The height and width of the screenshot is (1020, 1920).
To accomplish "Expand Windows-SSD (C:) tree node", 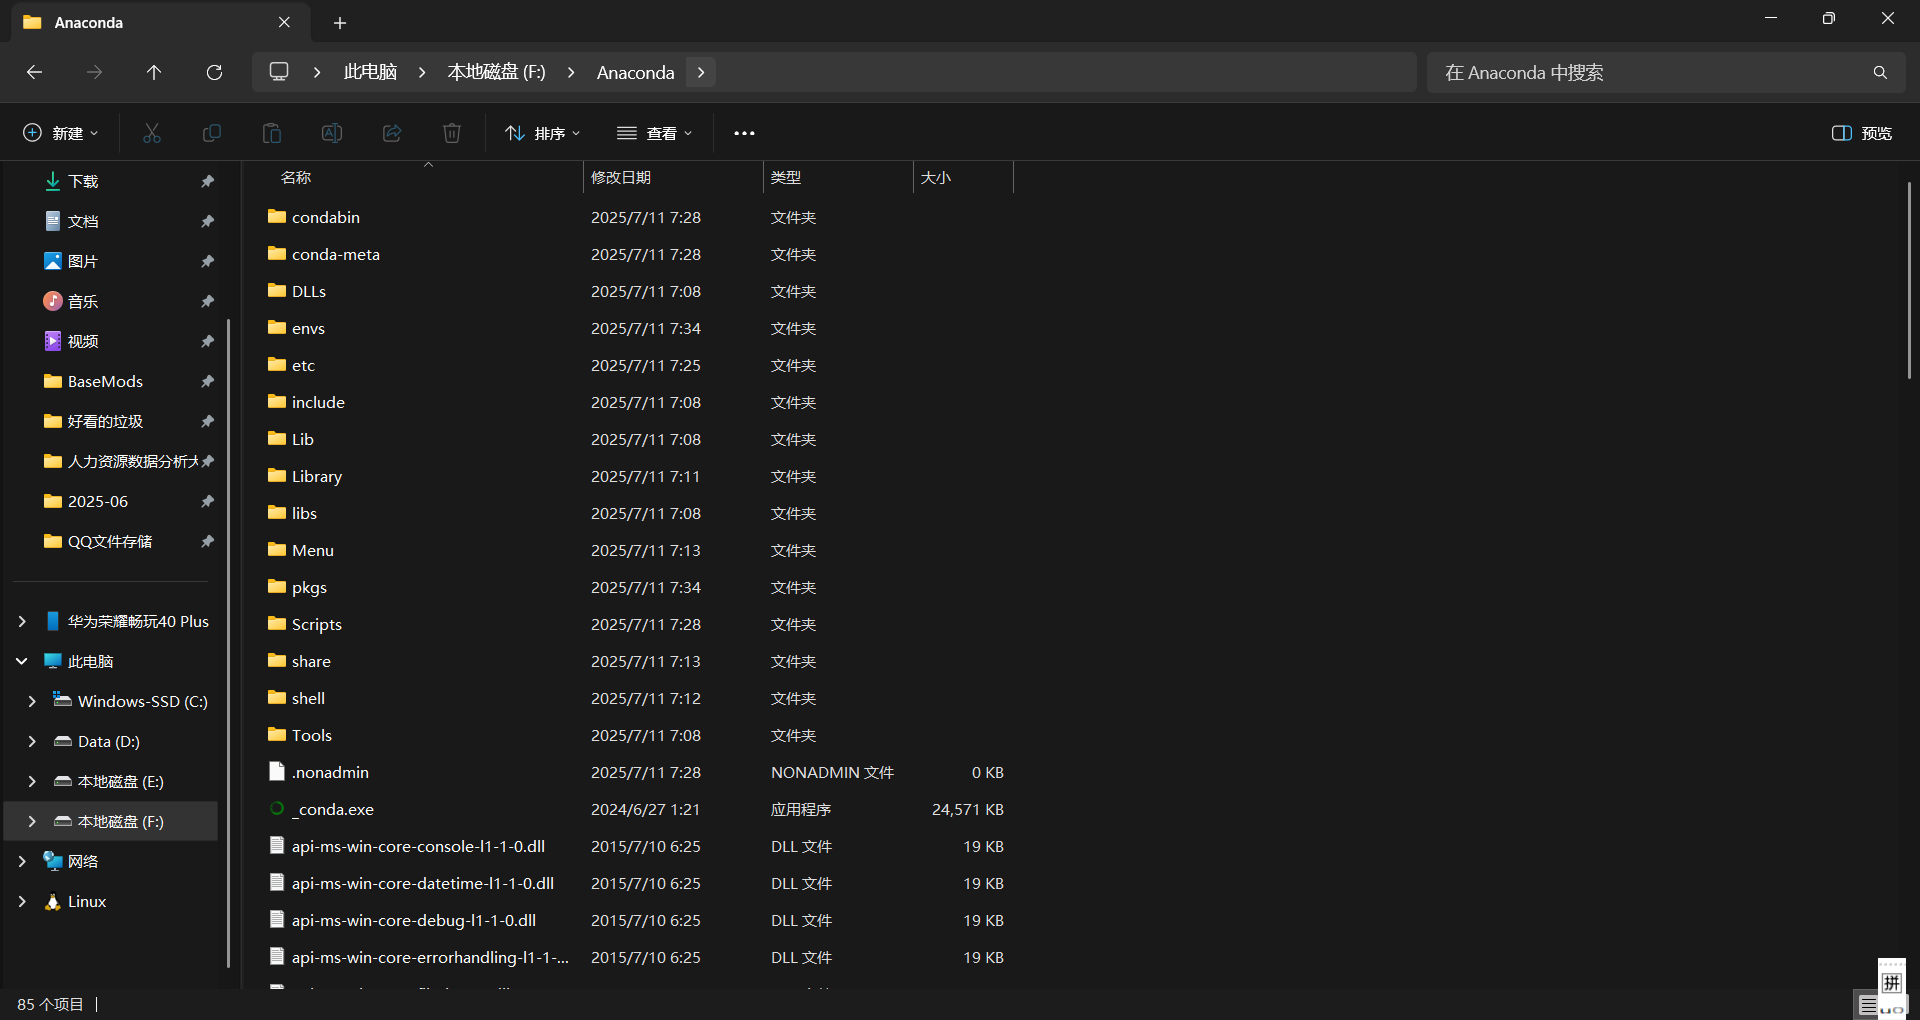I will pyautogui.click(x=32, y=701).
